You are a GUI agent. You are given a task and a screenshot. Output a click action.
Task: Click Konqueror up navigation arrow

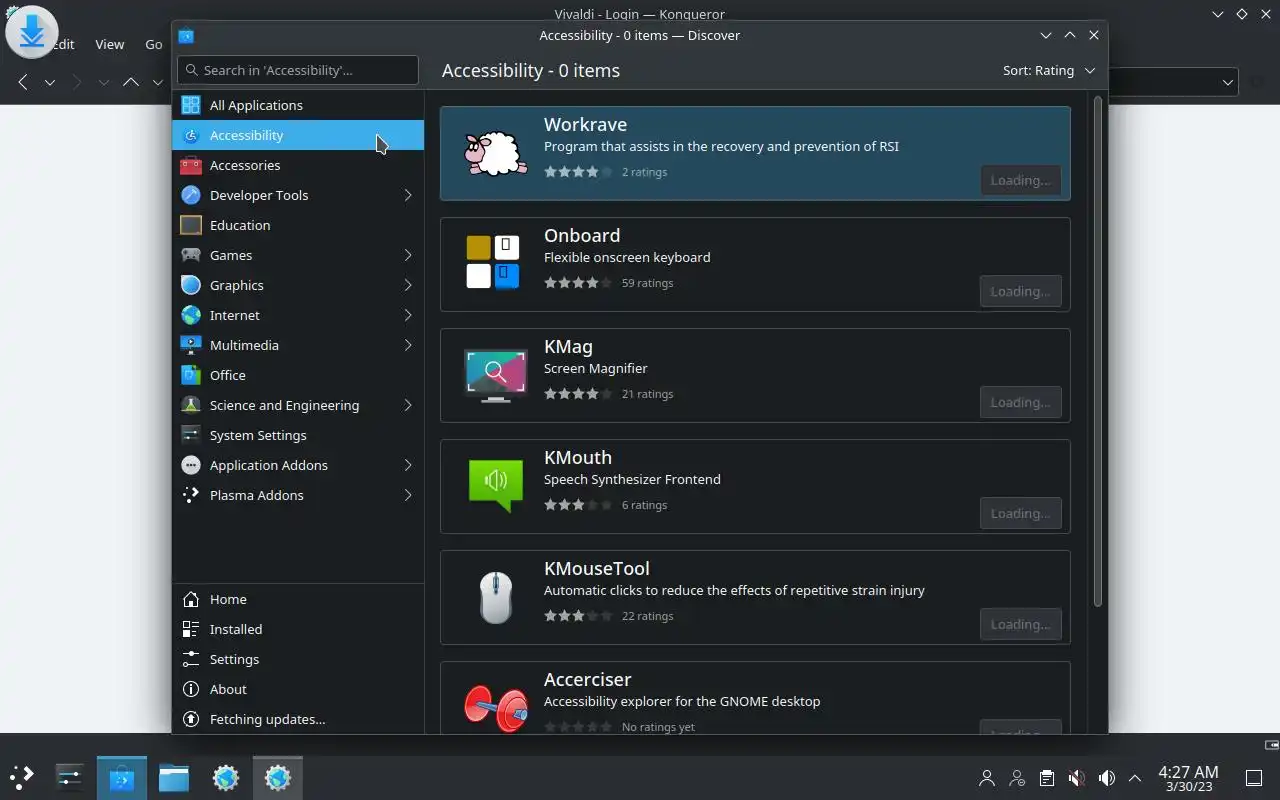[x=130, y=82]
